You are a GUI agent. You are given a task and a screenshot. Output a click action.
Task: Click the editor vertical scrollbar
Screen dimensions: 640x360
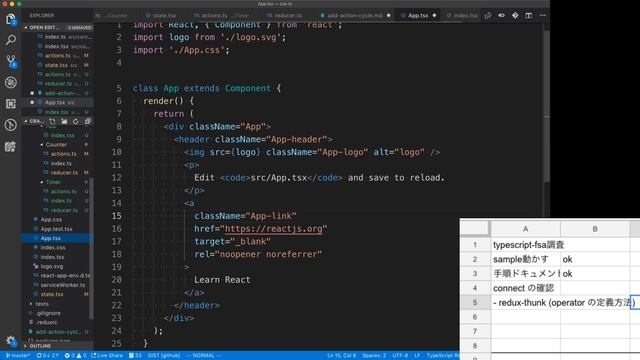[547, 106]
